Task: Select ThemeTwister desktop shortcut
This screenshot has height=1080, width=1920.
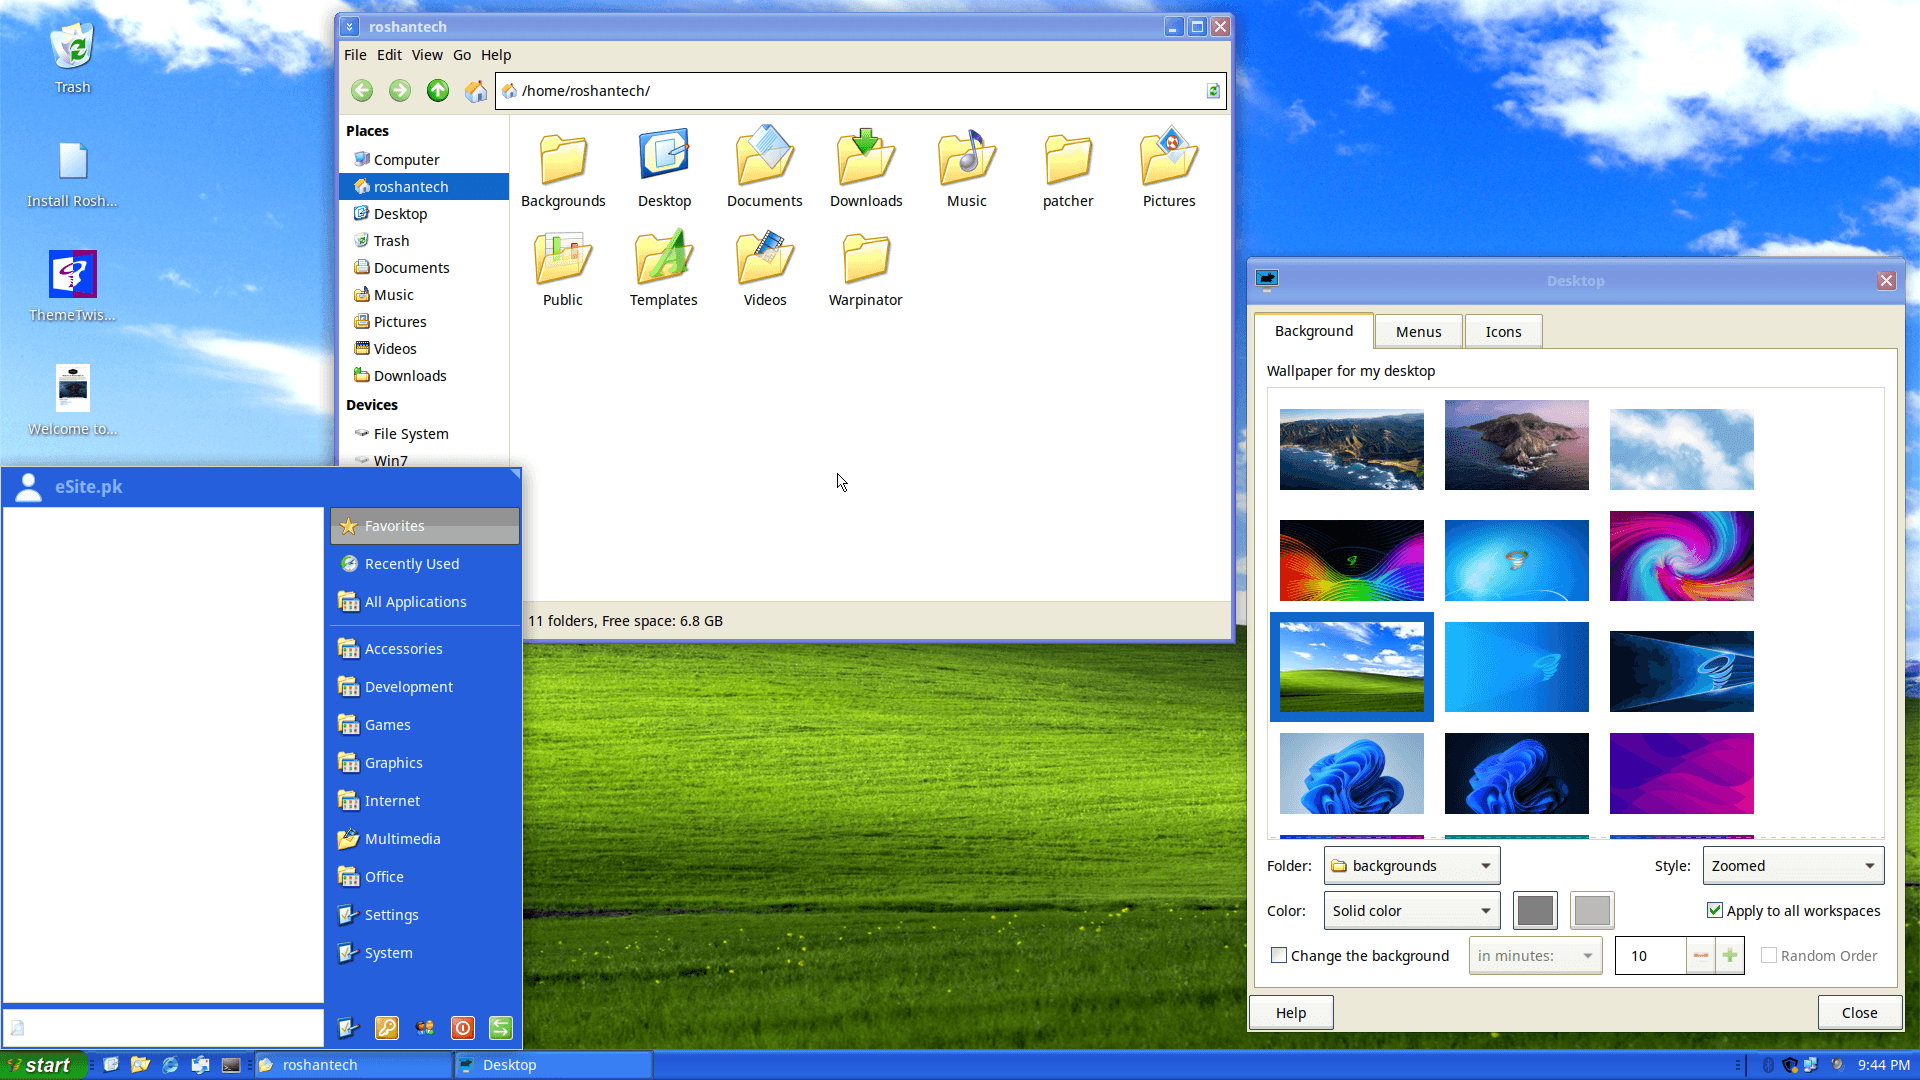Action: (x=72, y=286)
